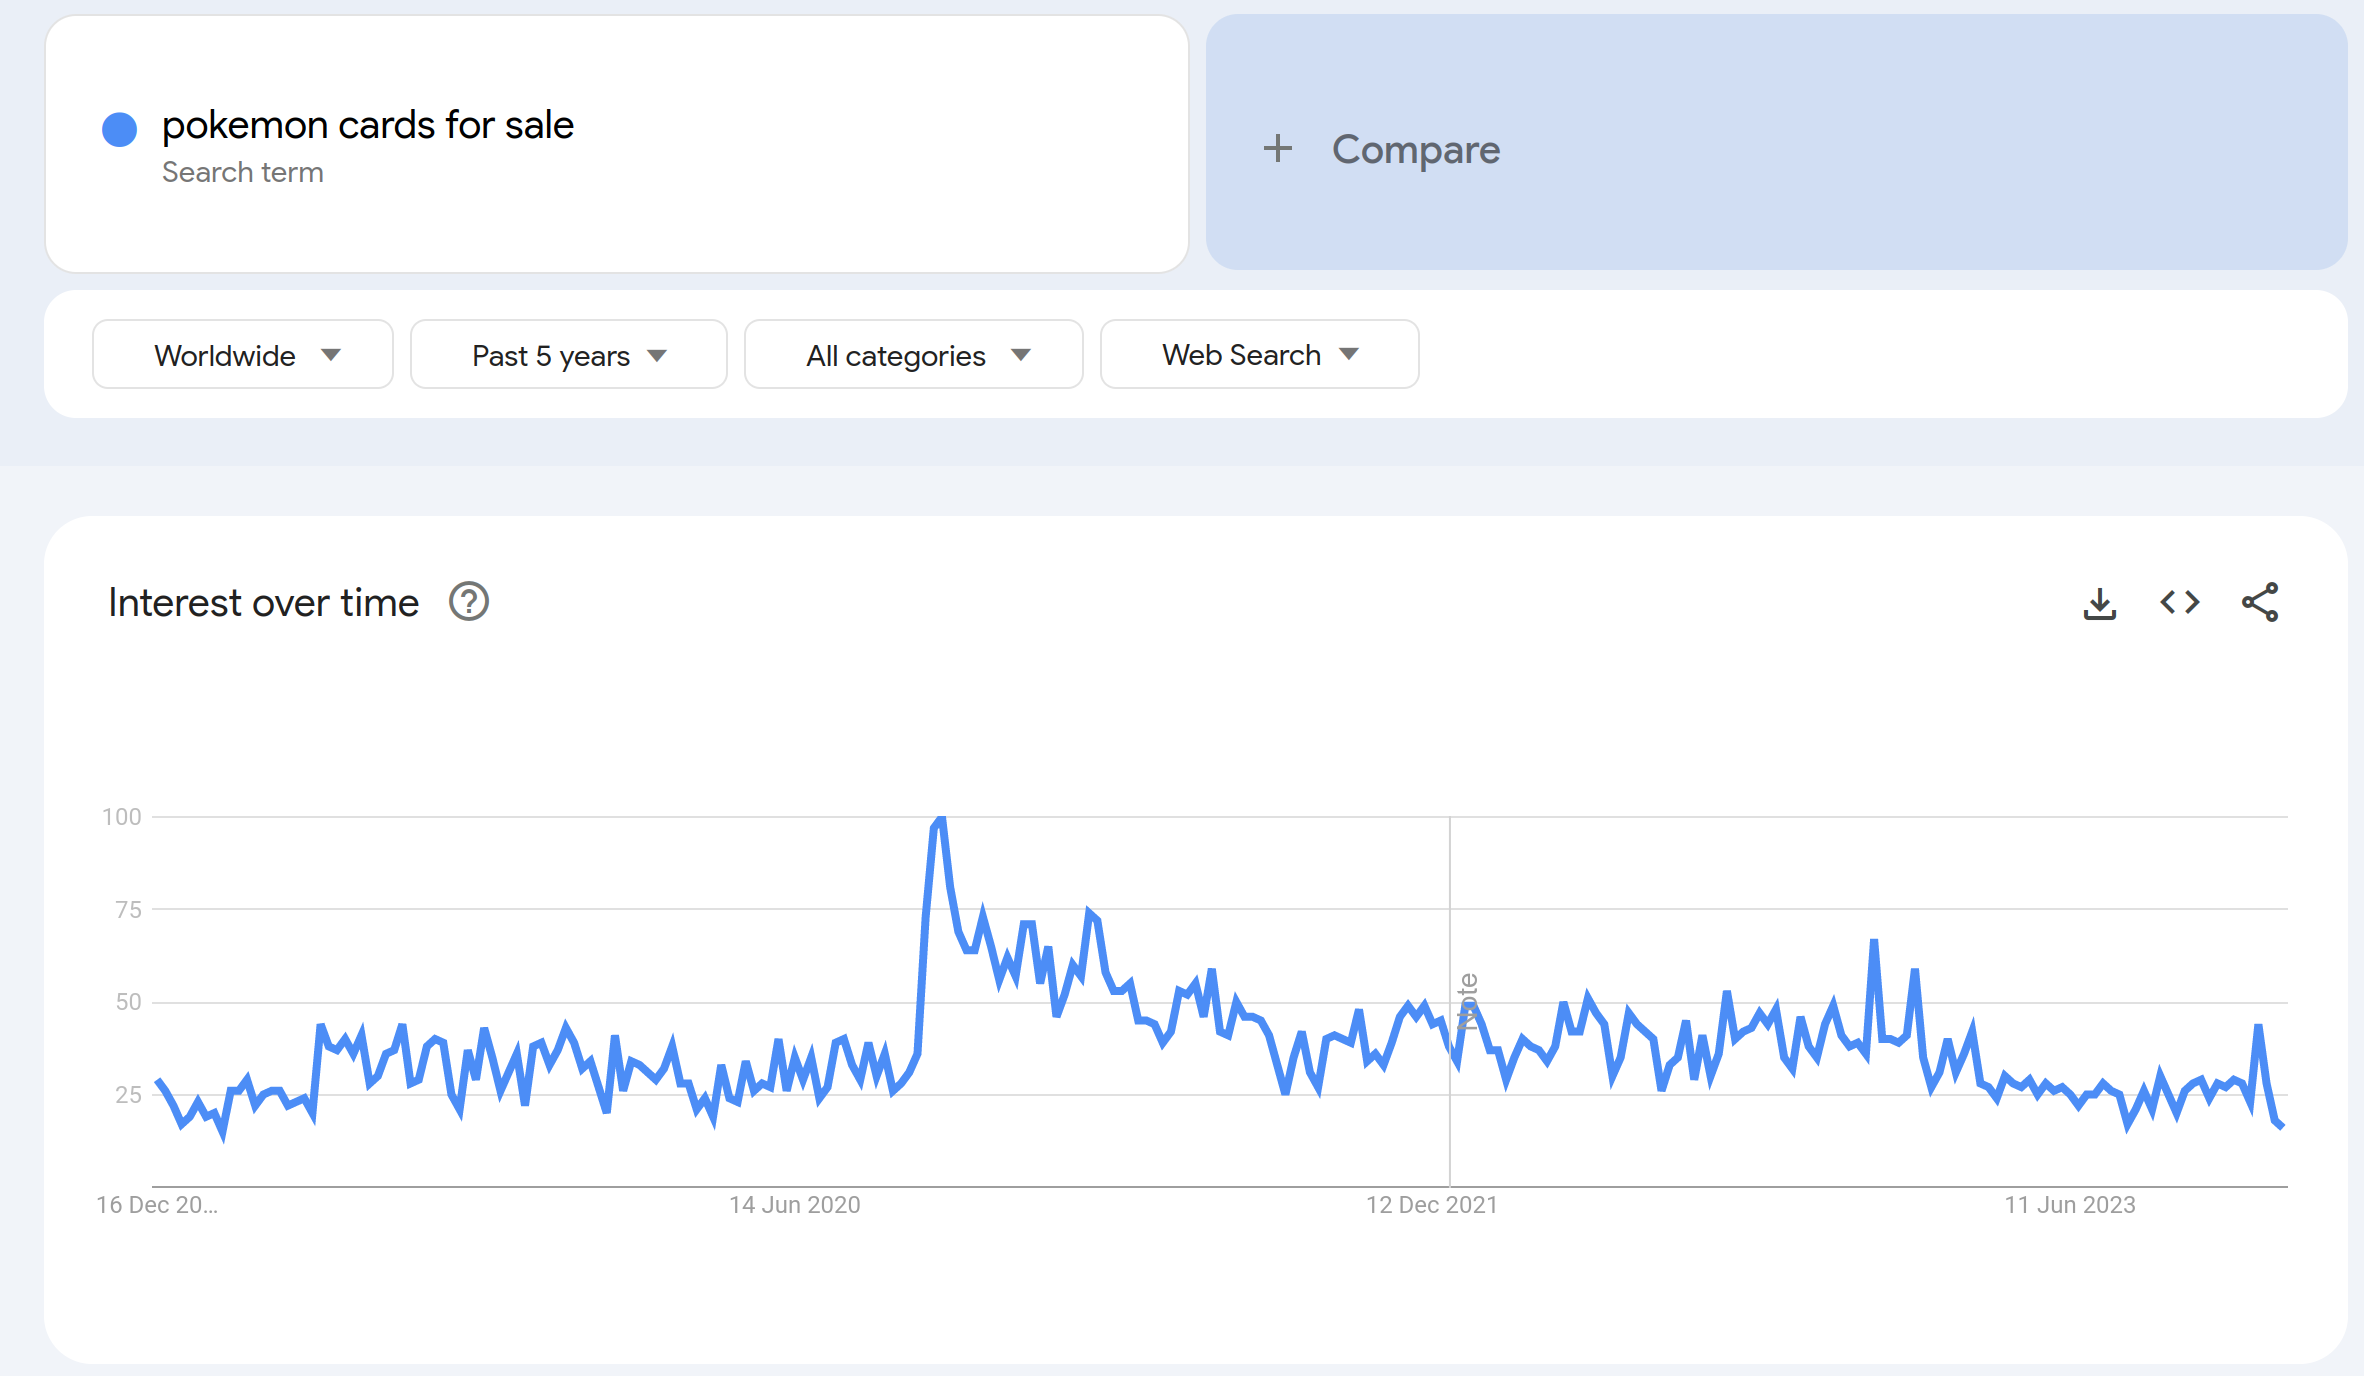Change the Web Search type dropdown

pyautogui.click(x=1259, y=355)
